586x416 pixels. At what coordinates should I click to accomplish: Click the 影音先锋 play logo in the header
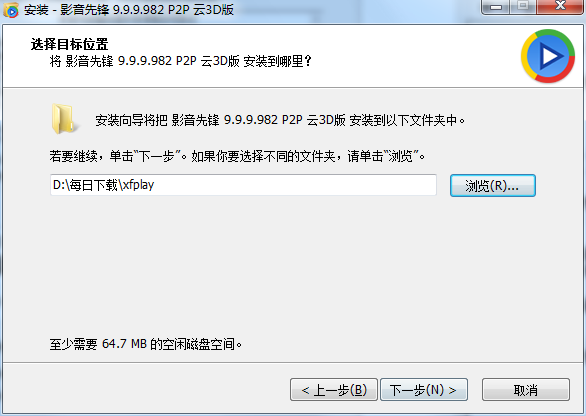(548, 56)
